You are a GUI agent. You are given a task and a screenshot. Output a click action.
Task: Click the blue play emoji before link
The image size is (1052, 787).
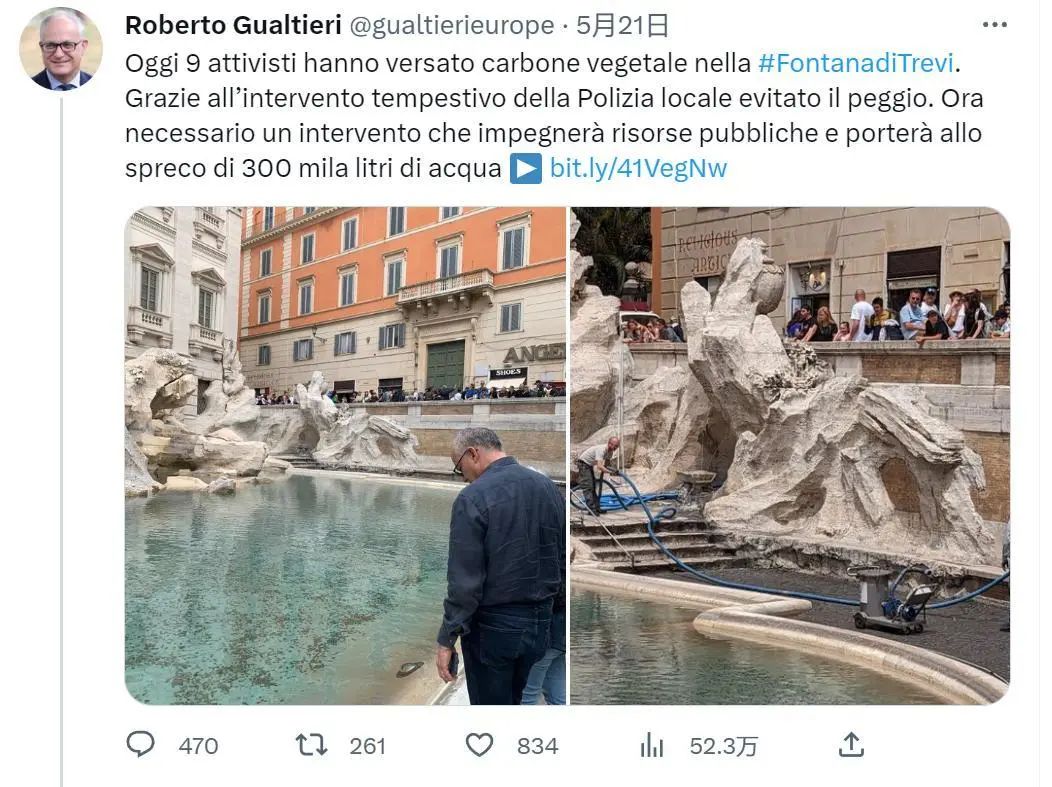pos(525,168)
